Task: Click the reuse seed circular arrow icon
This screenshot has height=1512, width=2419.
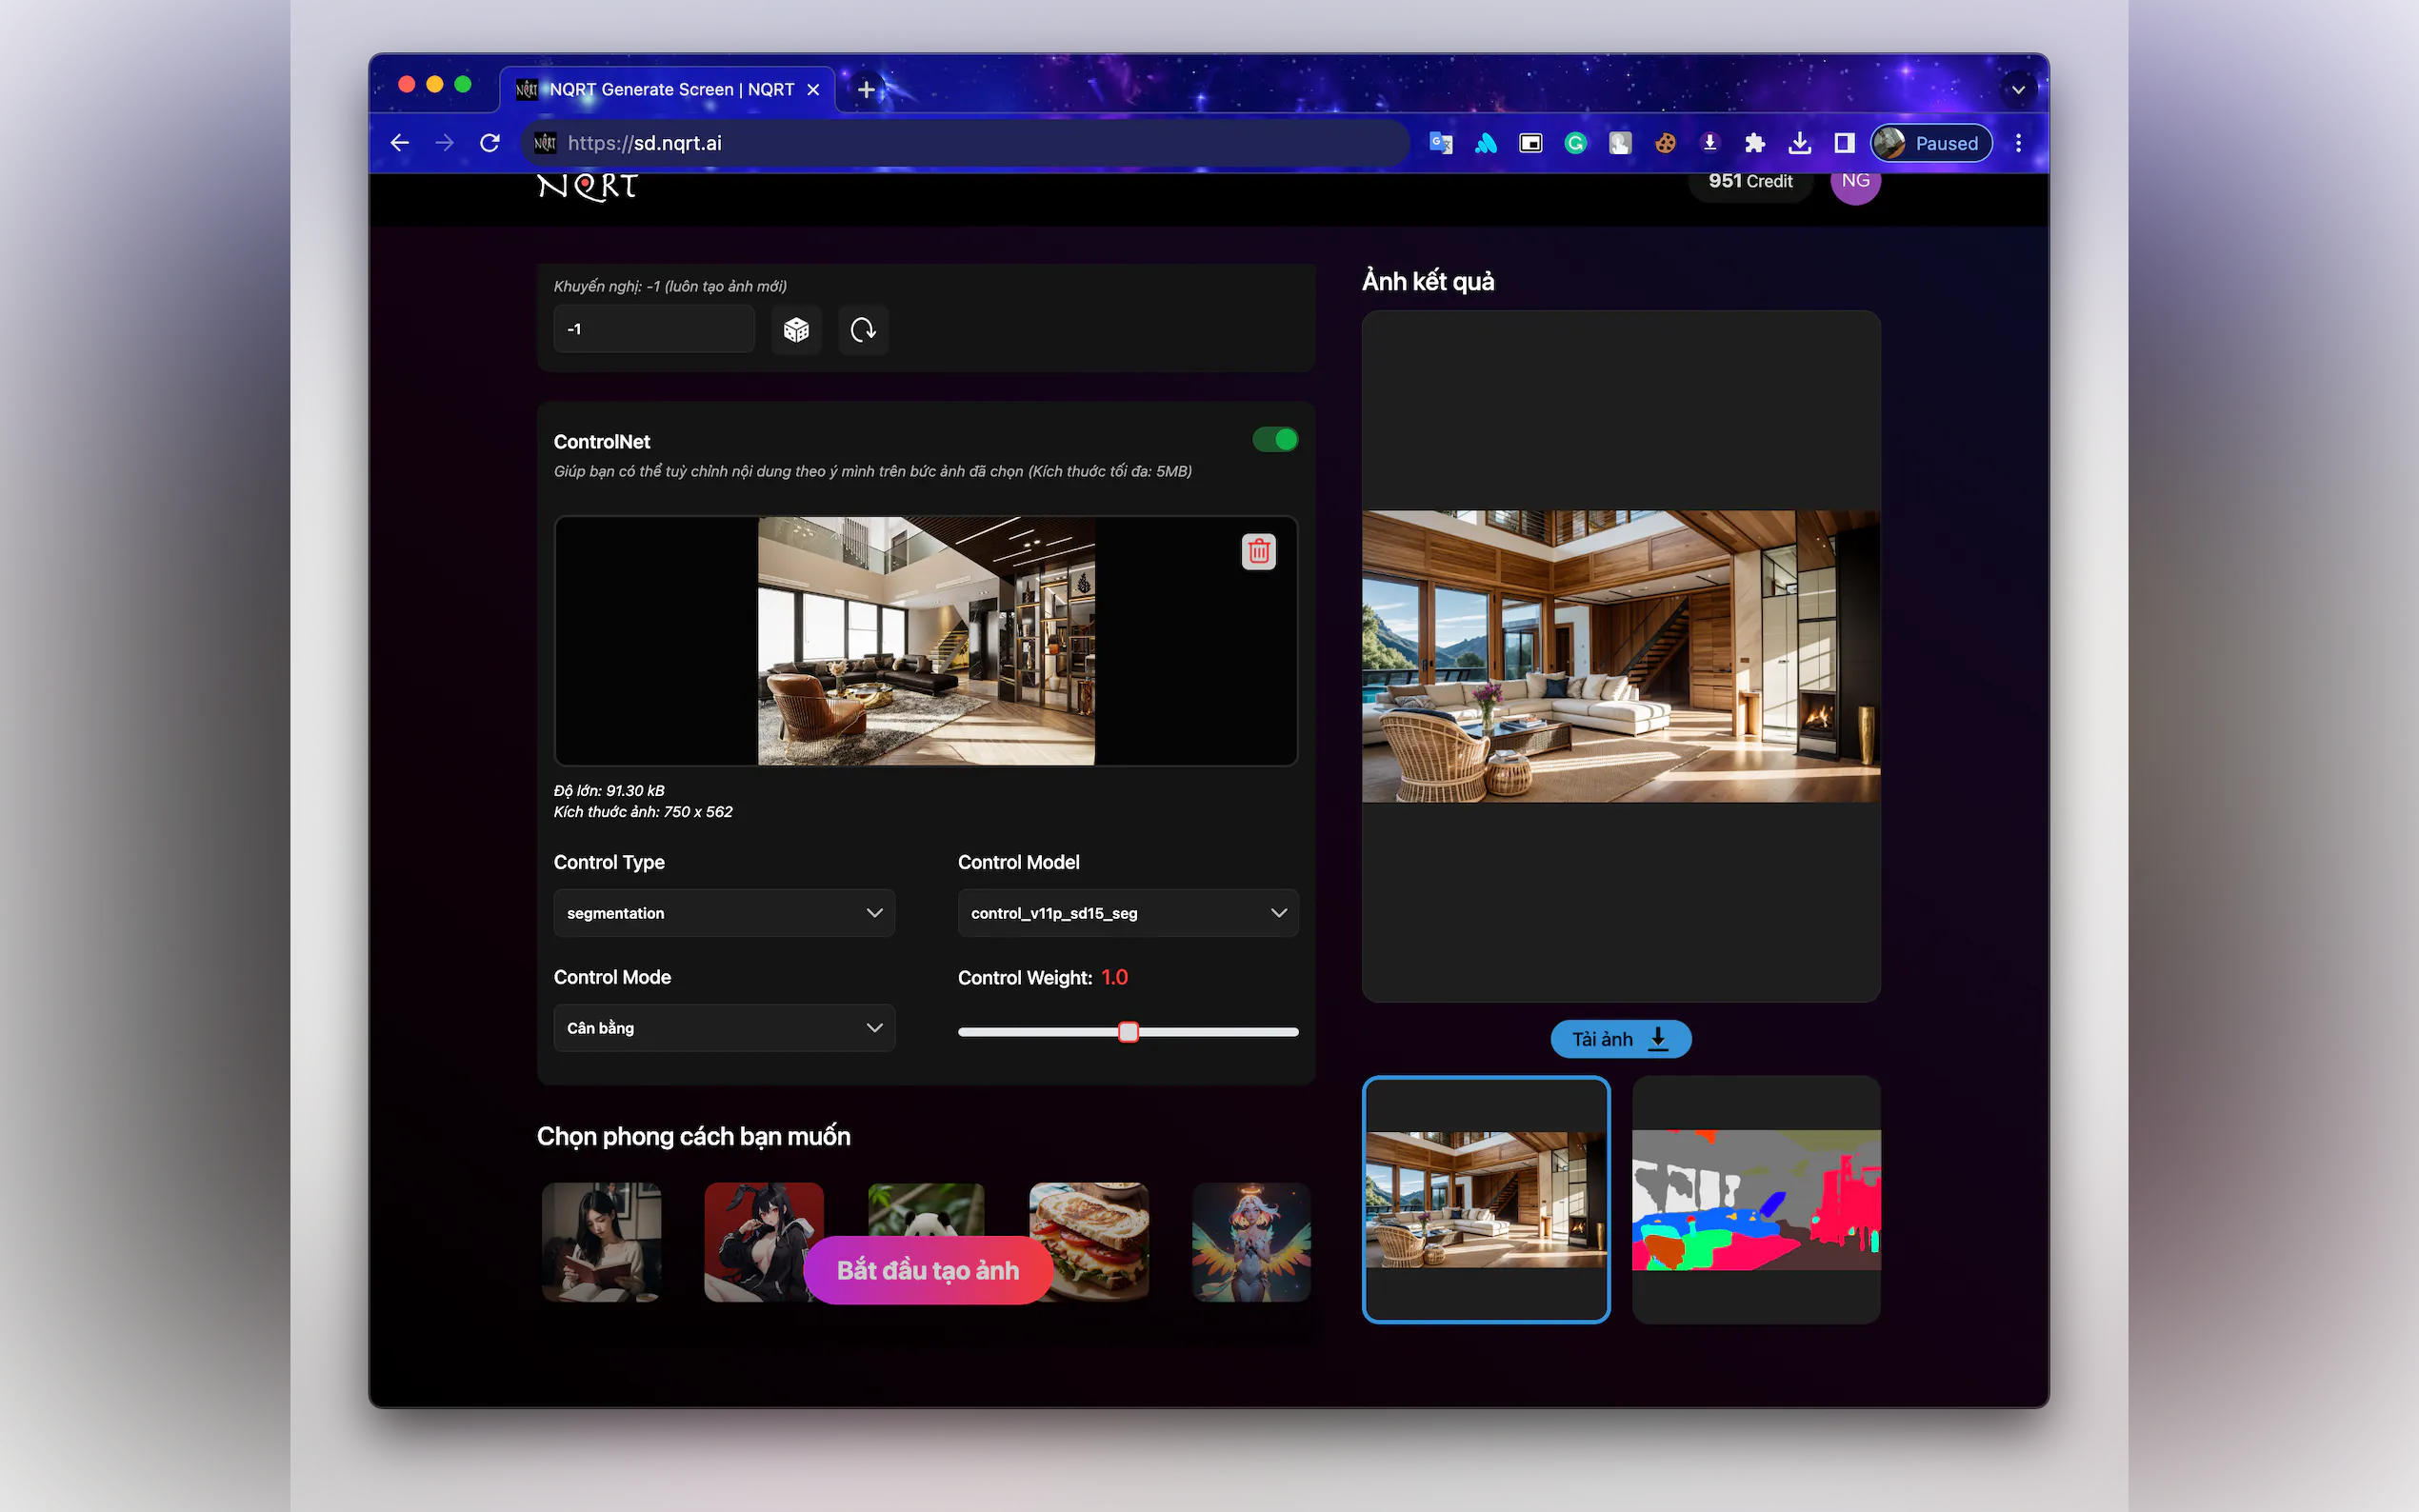Action: pos(863,330)
